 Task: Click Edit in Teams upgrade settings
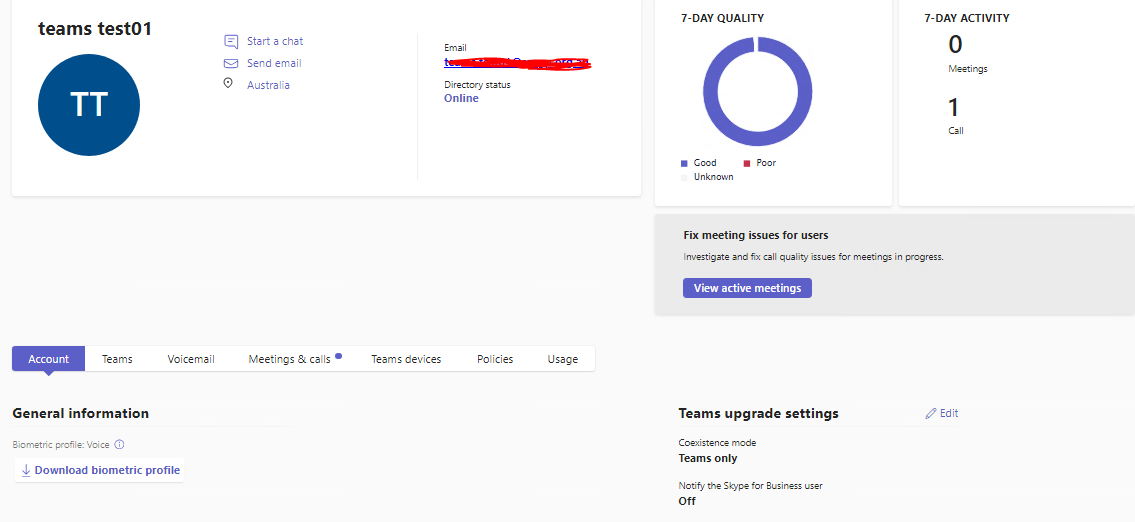click(x=949, y=413)
